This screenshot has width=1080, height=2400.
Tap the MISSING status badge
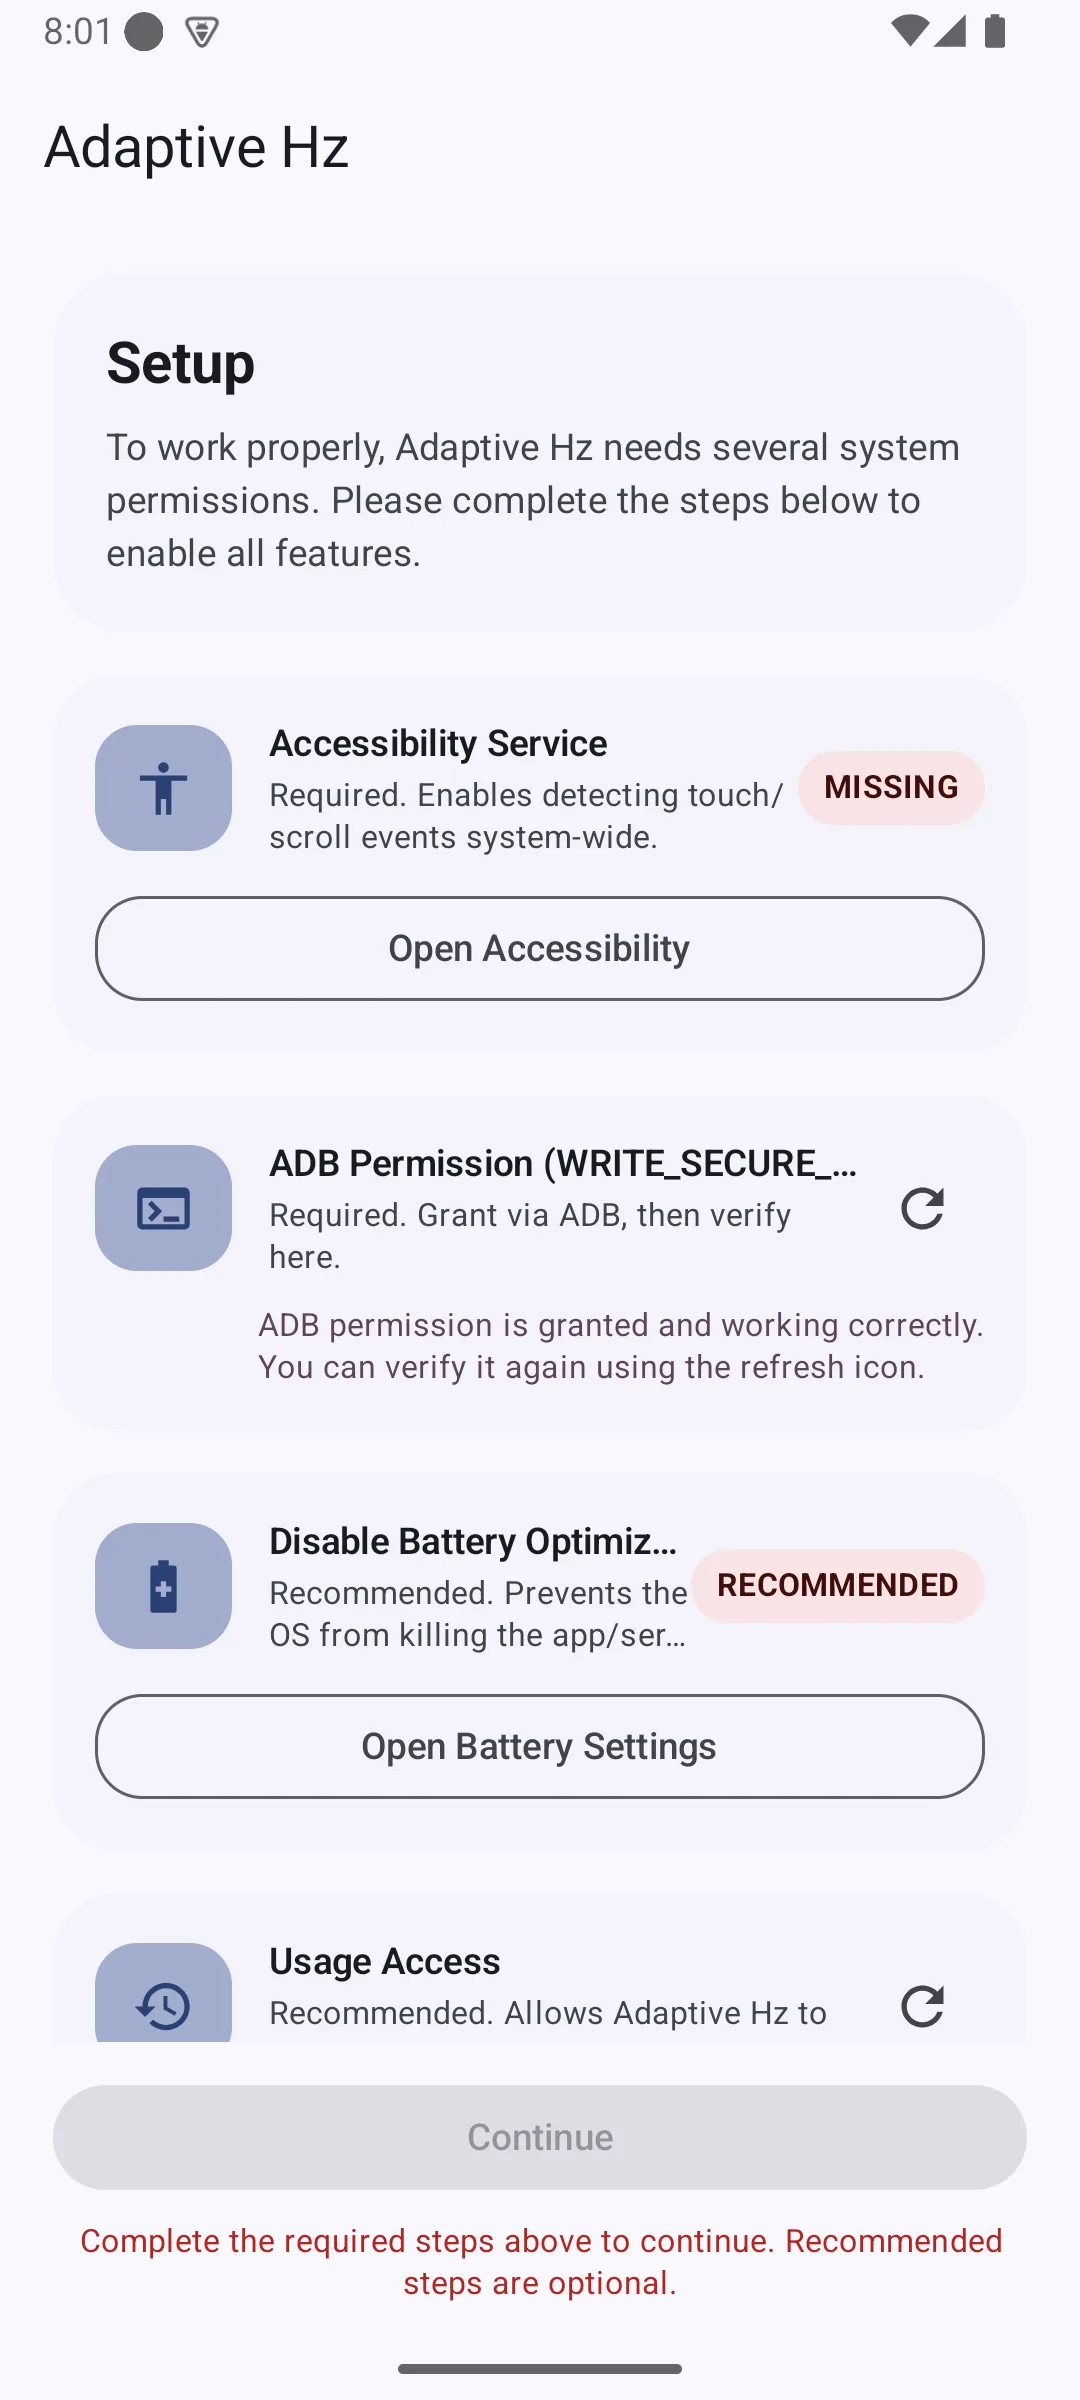[x=891, y=788]
